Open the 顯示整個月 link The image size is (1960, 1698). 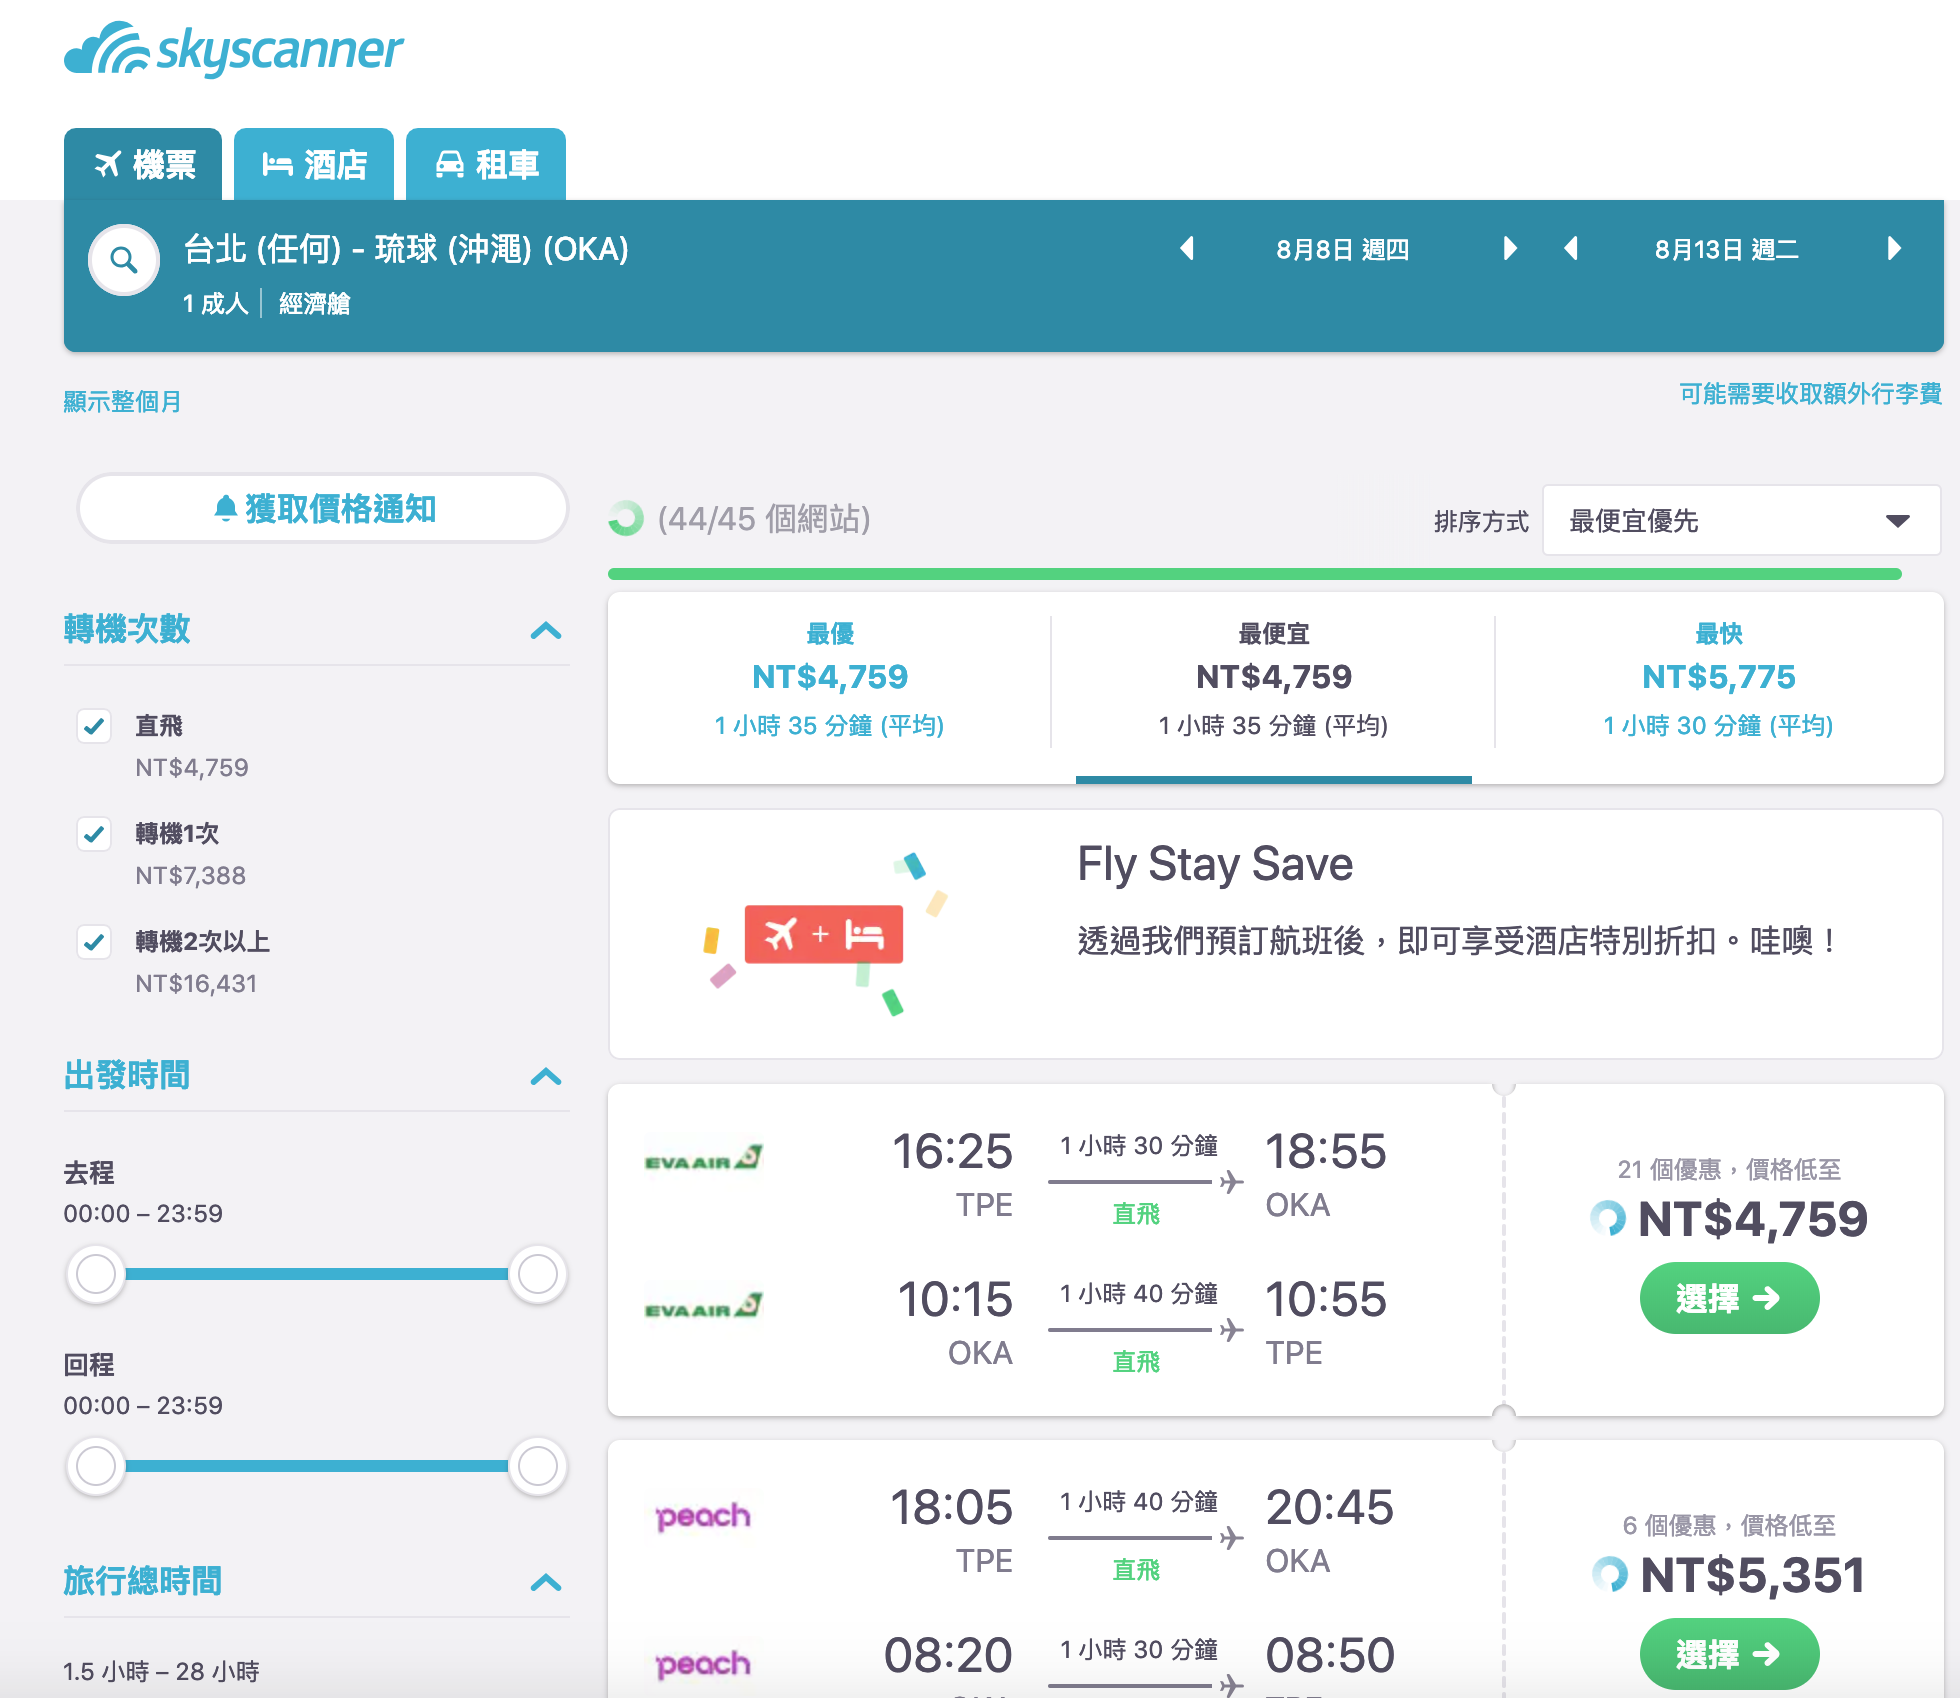[122, 401]
